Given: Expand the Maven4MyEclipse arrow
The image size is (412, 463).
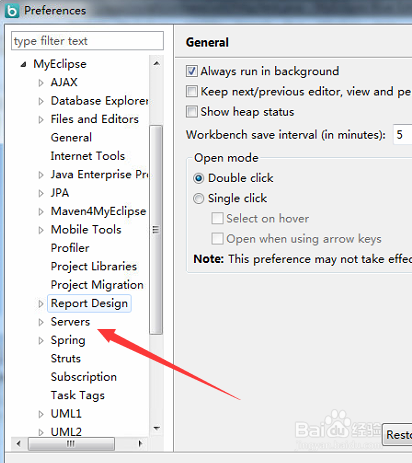Looking at the screenshot, I should click(x=41, y=211).
